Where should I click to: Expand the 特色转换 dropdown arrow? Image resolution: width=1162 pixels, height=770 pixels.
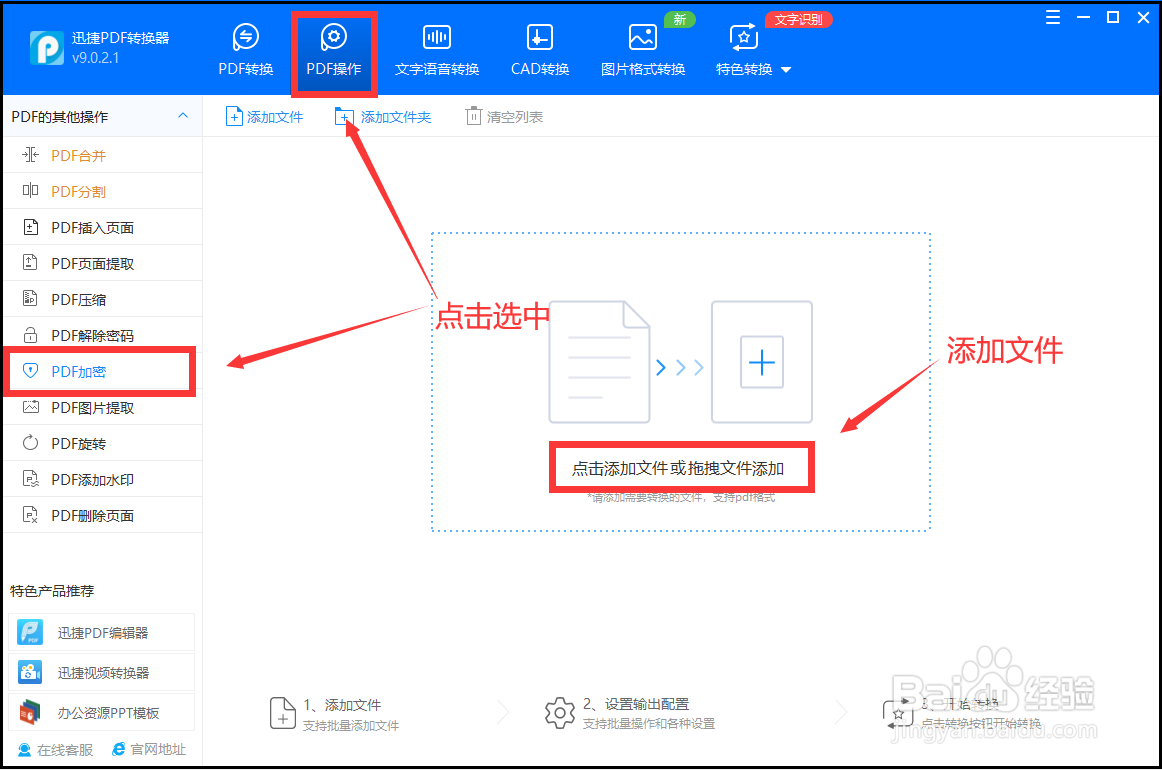pos(786,70)
